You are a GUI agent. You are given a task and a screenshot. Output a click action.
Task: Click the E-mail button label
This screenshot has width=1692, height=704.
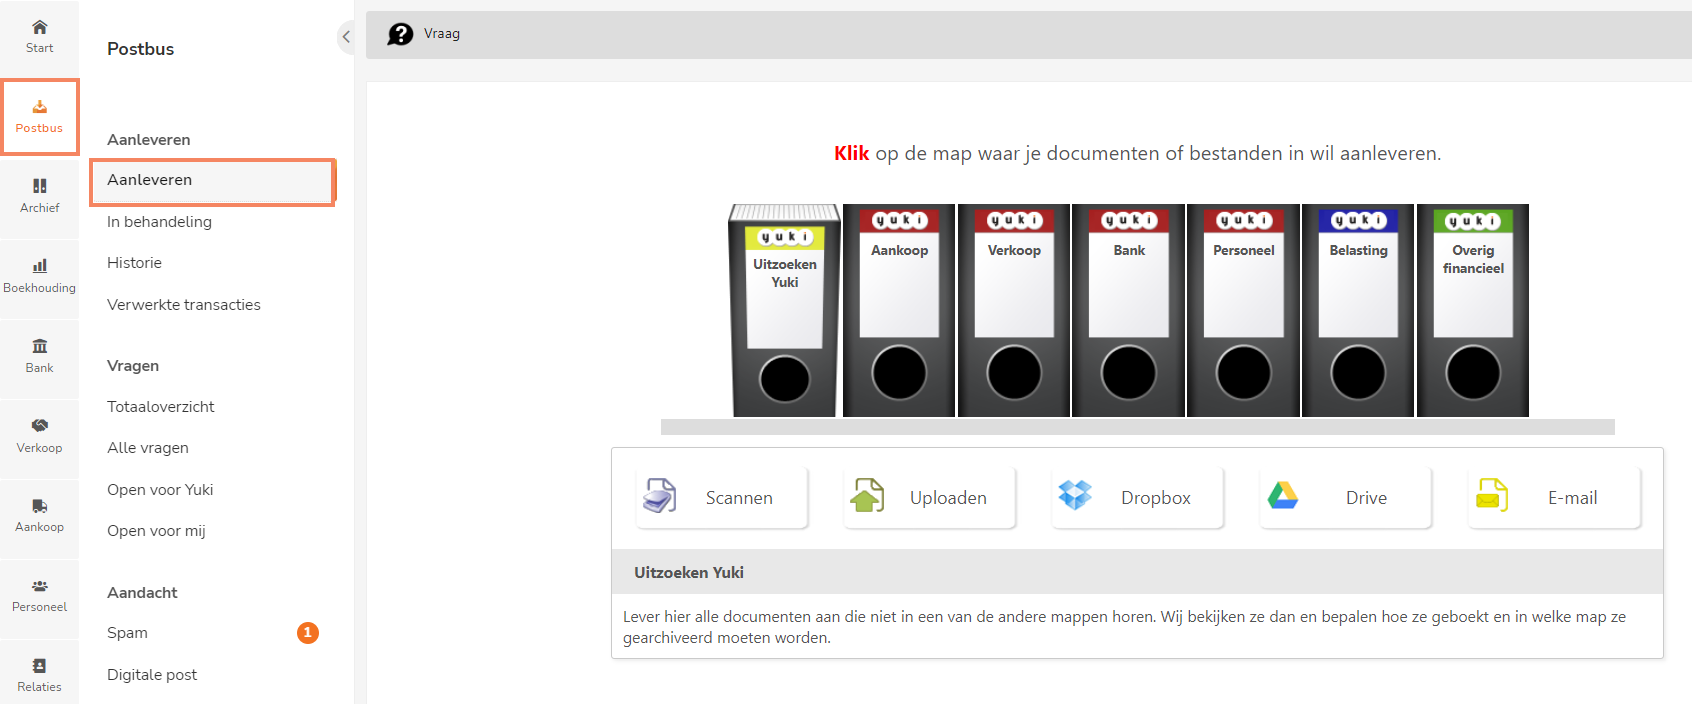(1572, 498)
